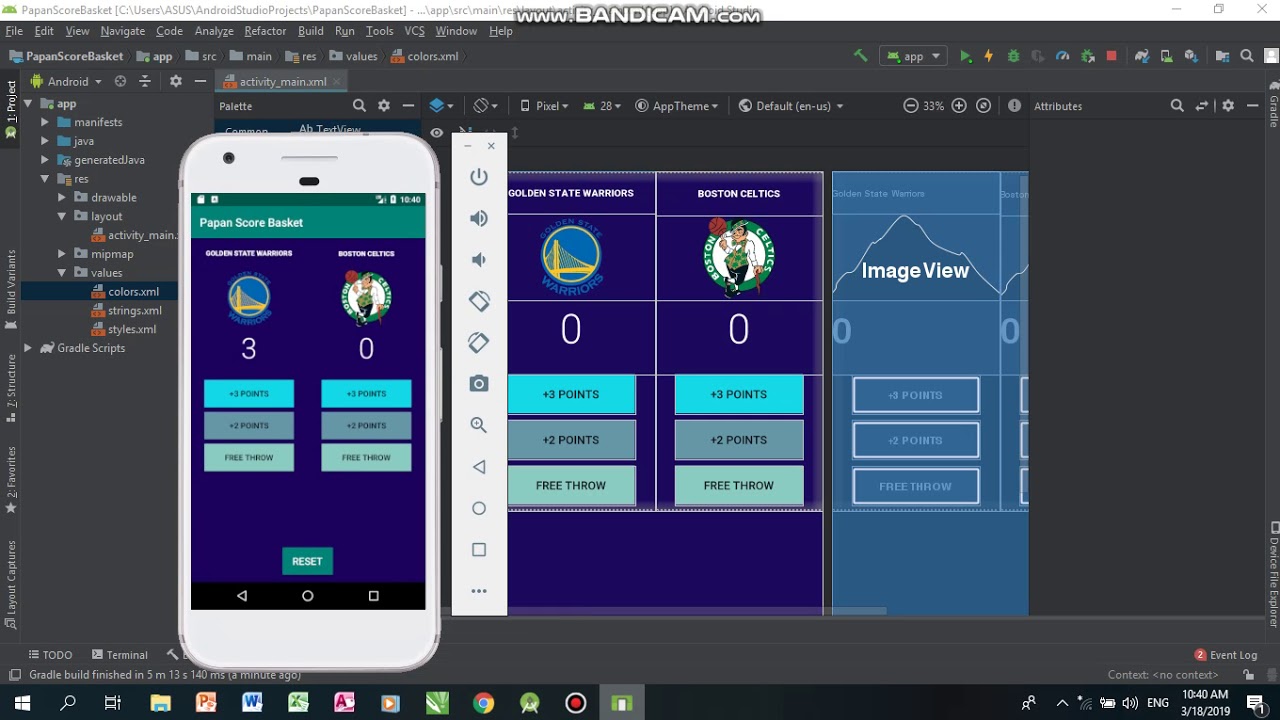Viewport: 1280px width, 720px height.
Task: Open emulator extended controls three dots
Action: pos(479,591)
